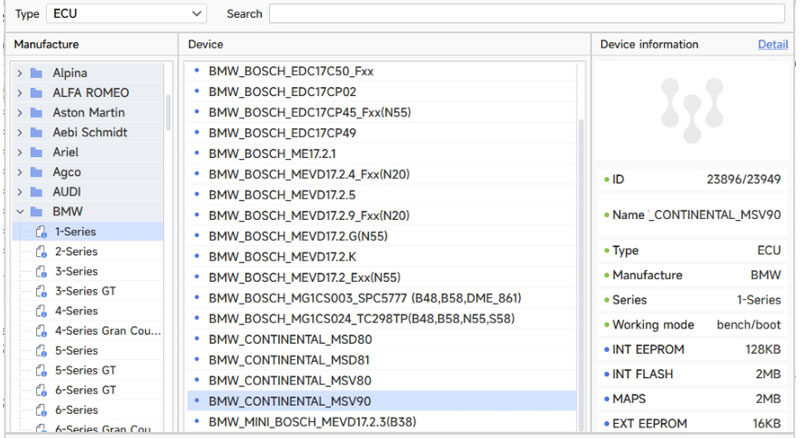
Task: Click the Search input field
Action: 527,14
